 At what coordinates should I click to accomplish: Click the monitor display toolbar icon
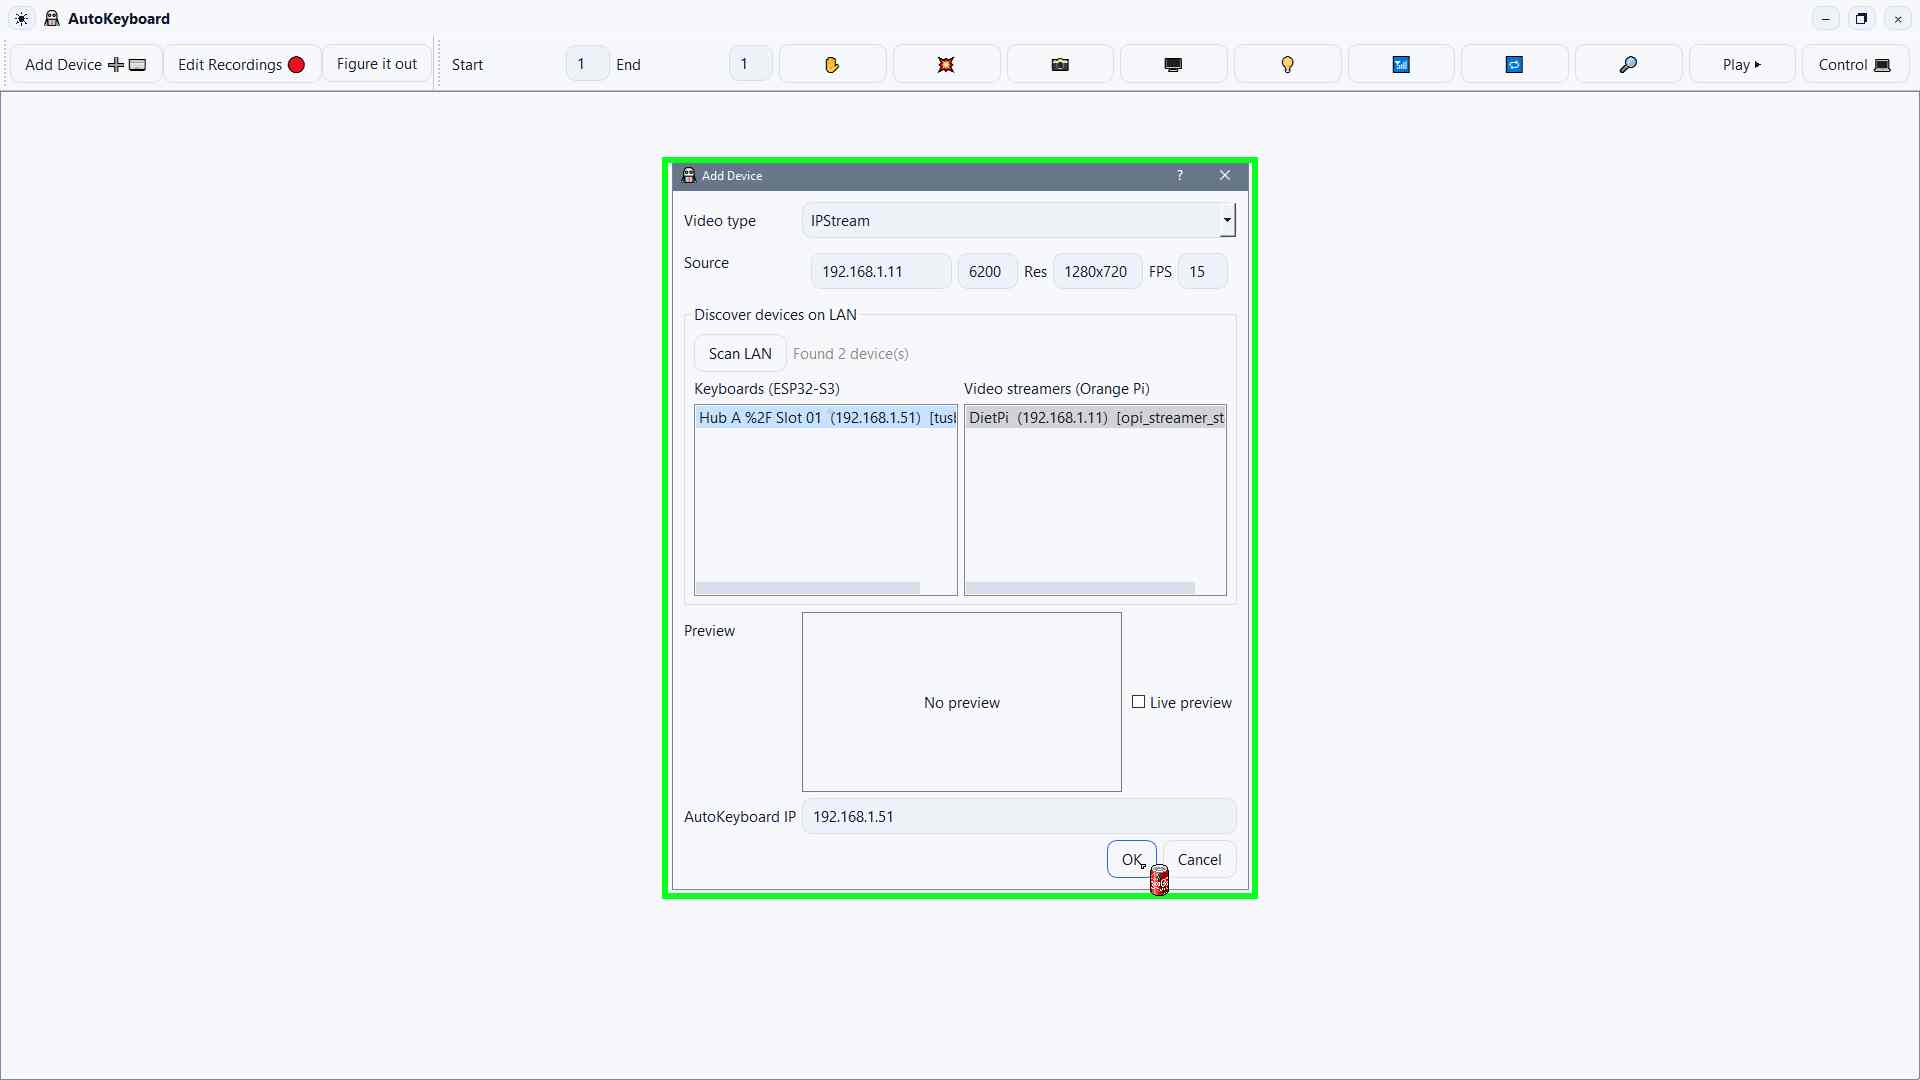(1172, 63)
